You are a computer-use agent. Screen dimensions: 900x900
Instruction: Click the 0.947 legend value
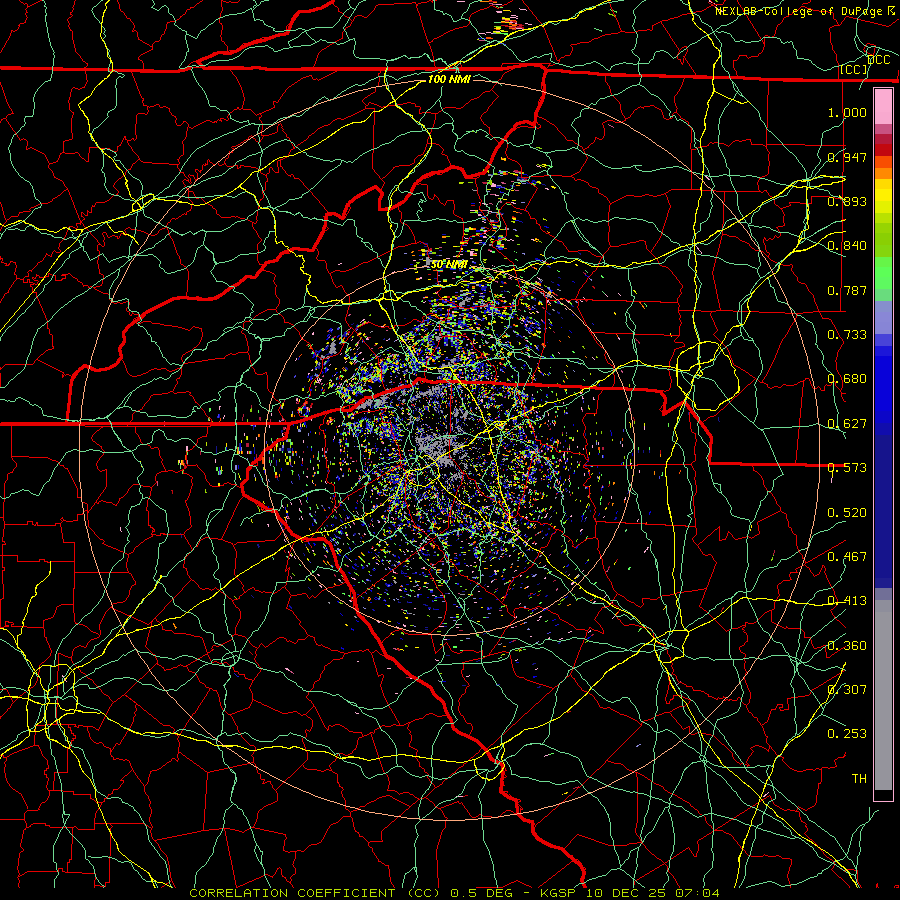pyautogui.click(x=847, y=157)
